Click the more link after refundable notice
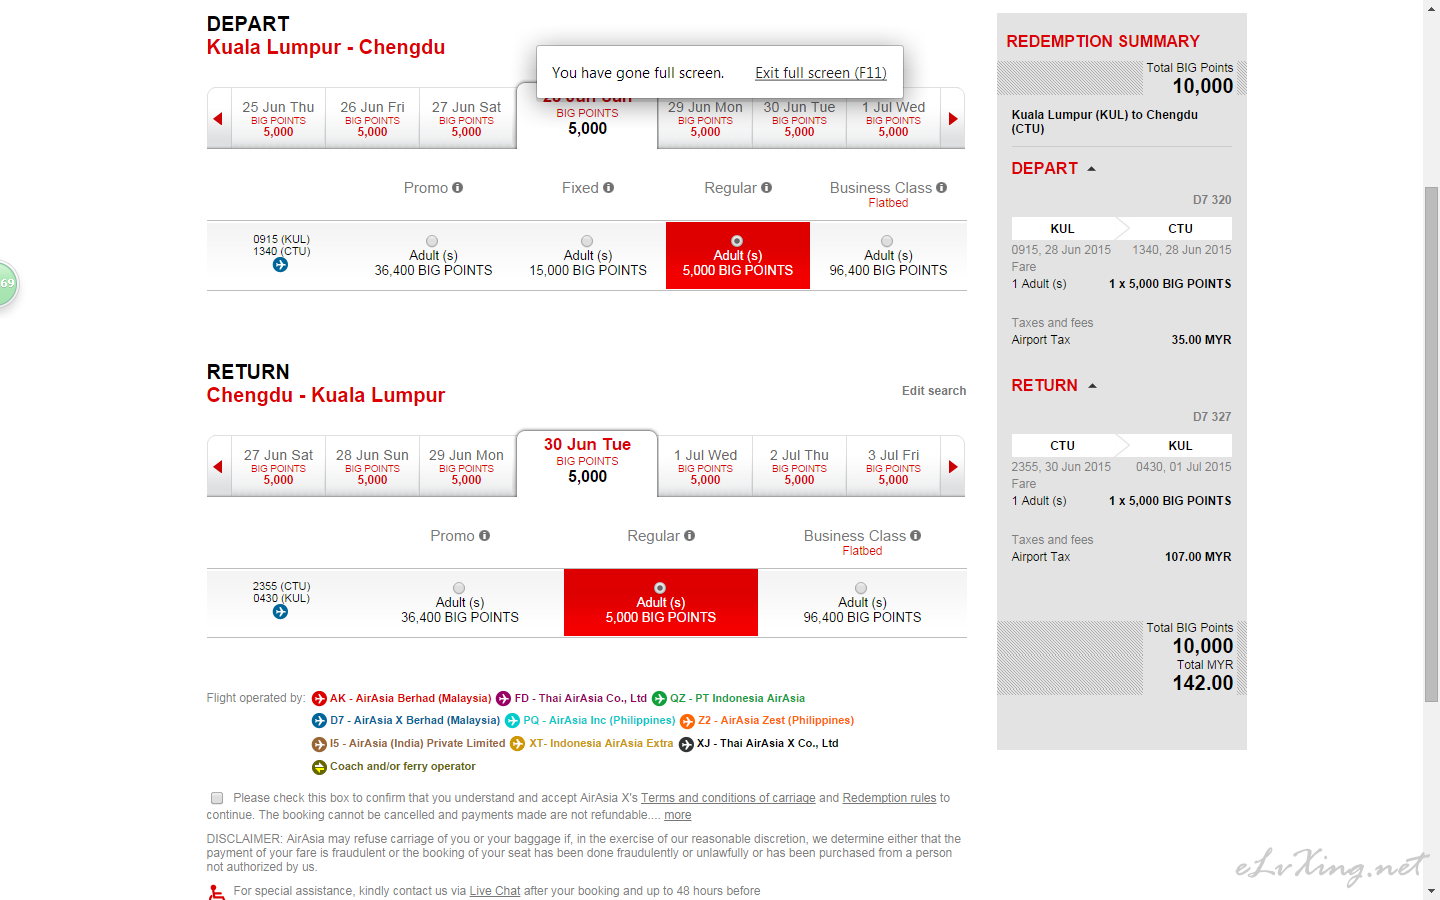1440x900 pixels. (678, 815)
